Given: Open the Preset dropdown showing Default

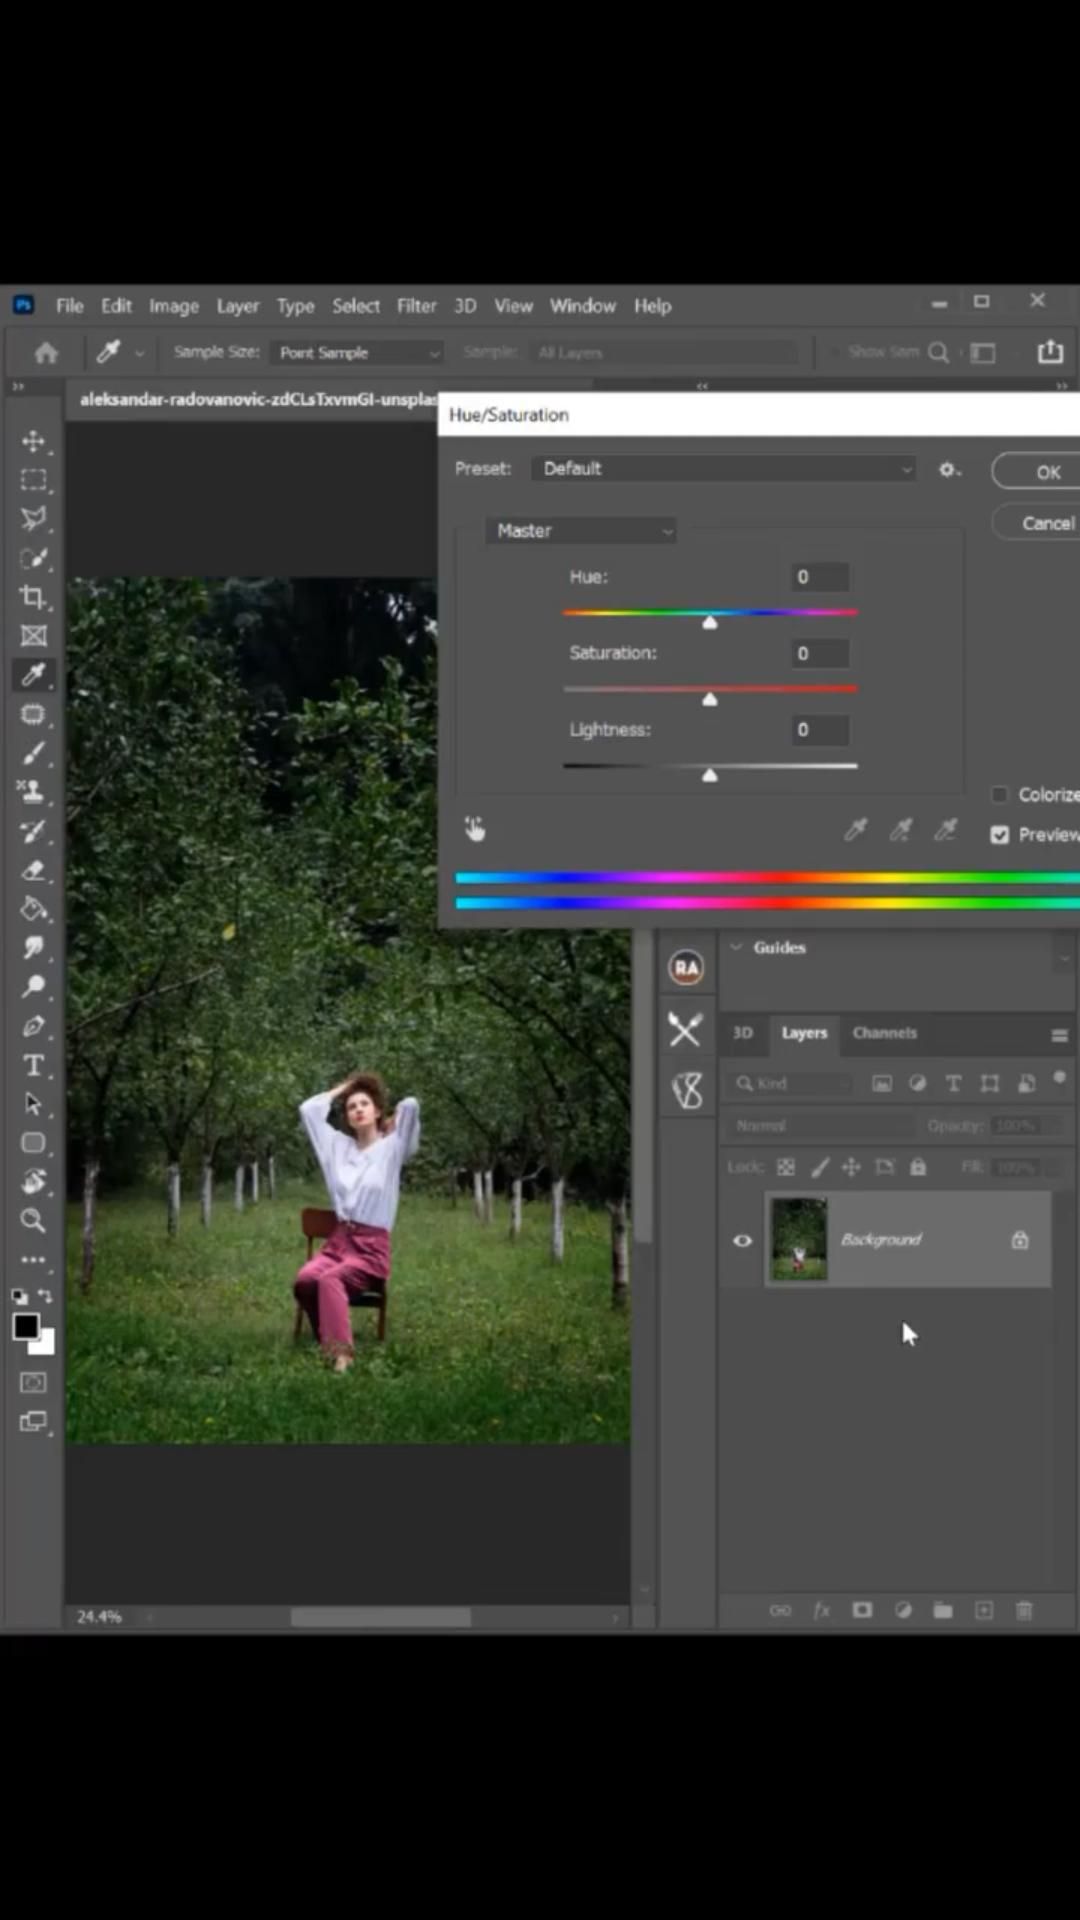Looking at the screenshot, I should pyautogui.click(x=724, y=469).
